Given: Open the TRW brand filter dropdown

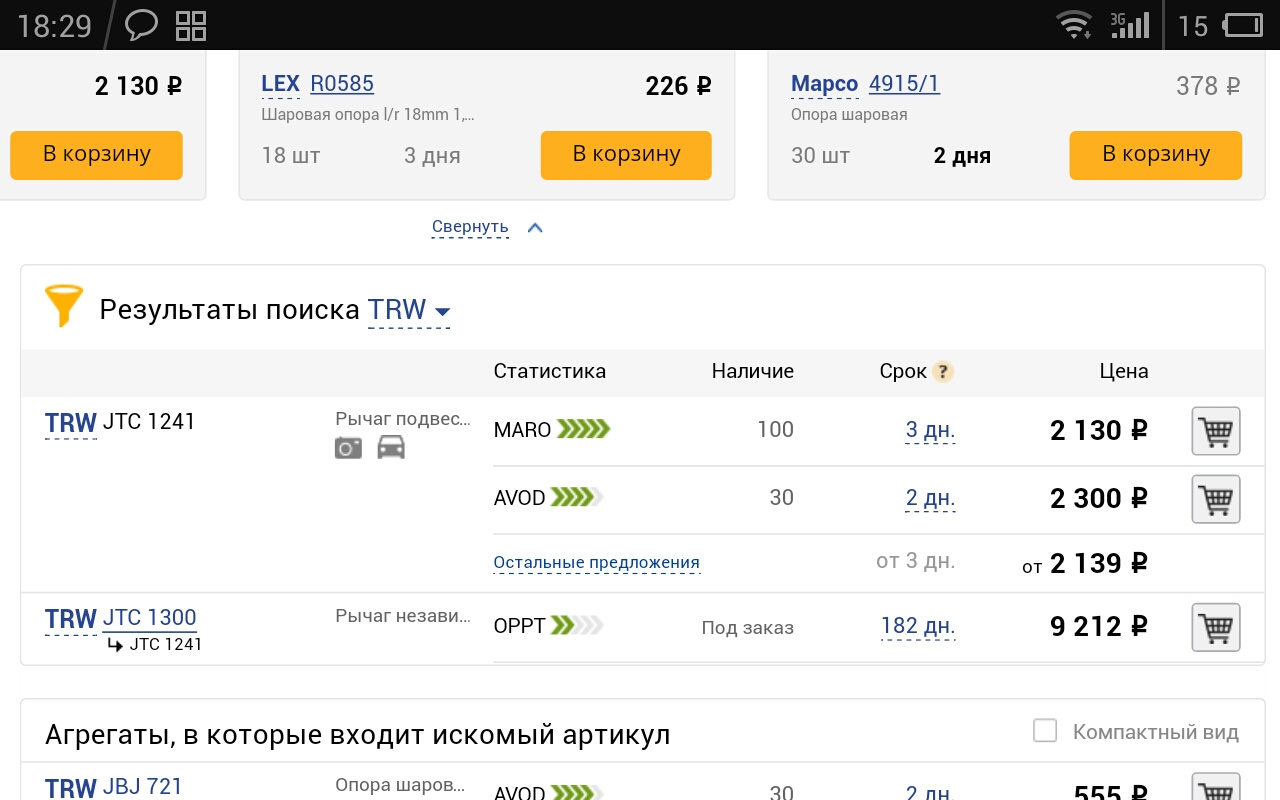Looking at the screenshot, I should [x=409, y=310].
